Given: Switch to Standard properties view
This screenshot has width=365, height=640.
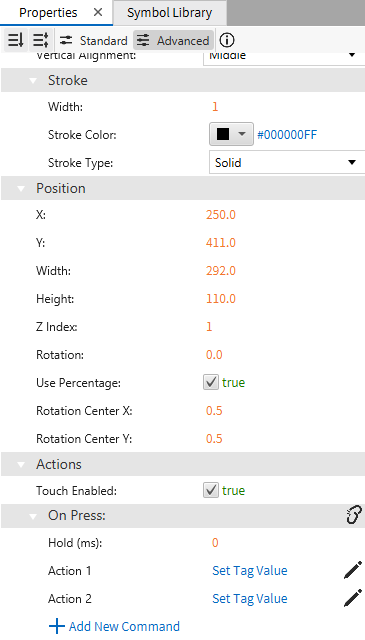Looking at the screenshot, I should tap(93, 40).
